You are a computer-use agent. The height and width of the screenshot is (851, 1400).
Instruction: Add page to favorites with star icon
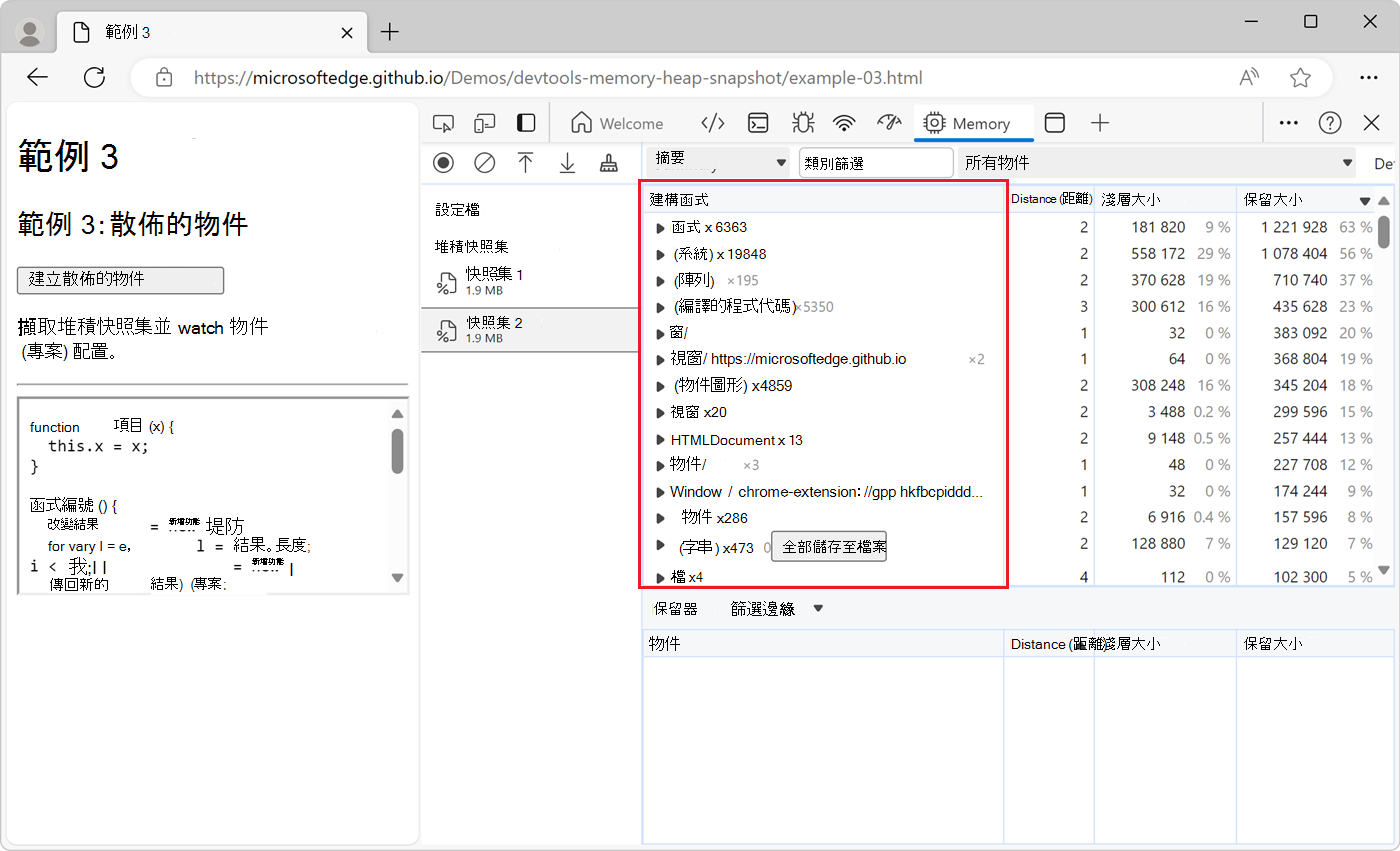point(1300,77)
